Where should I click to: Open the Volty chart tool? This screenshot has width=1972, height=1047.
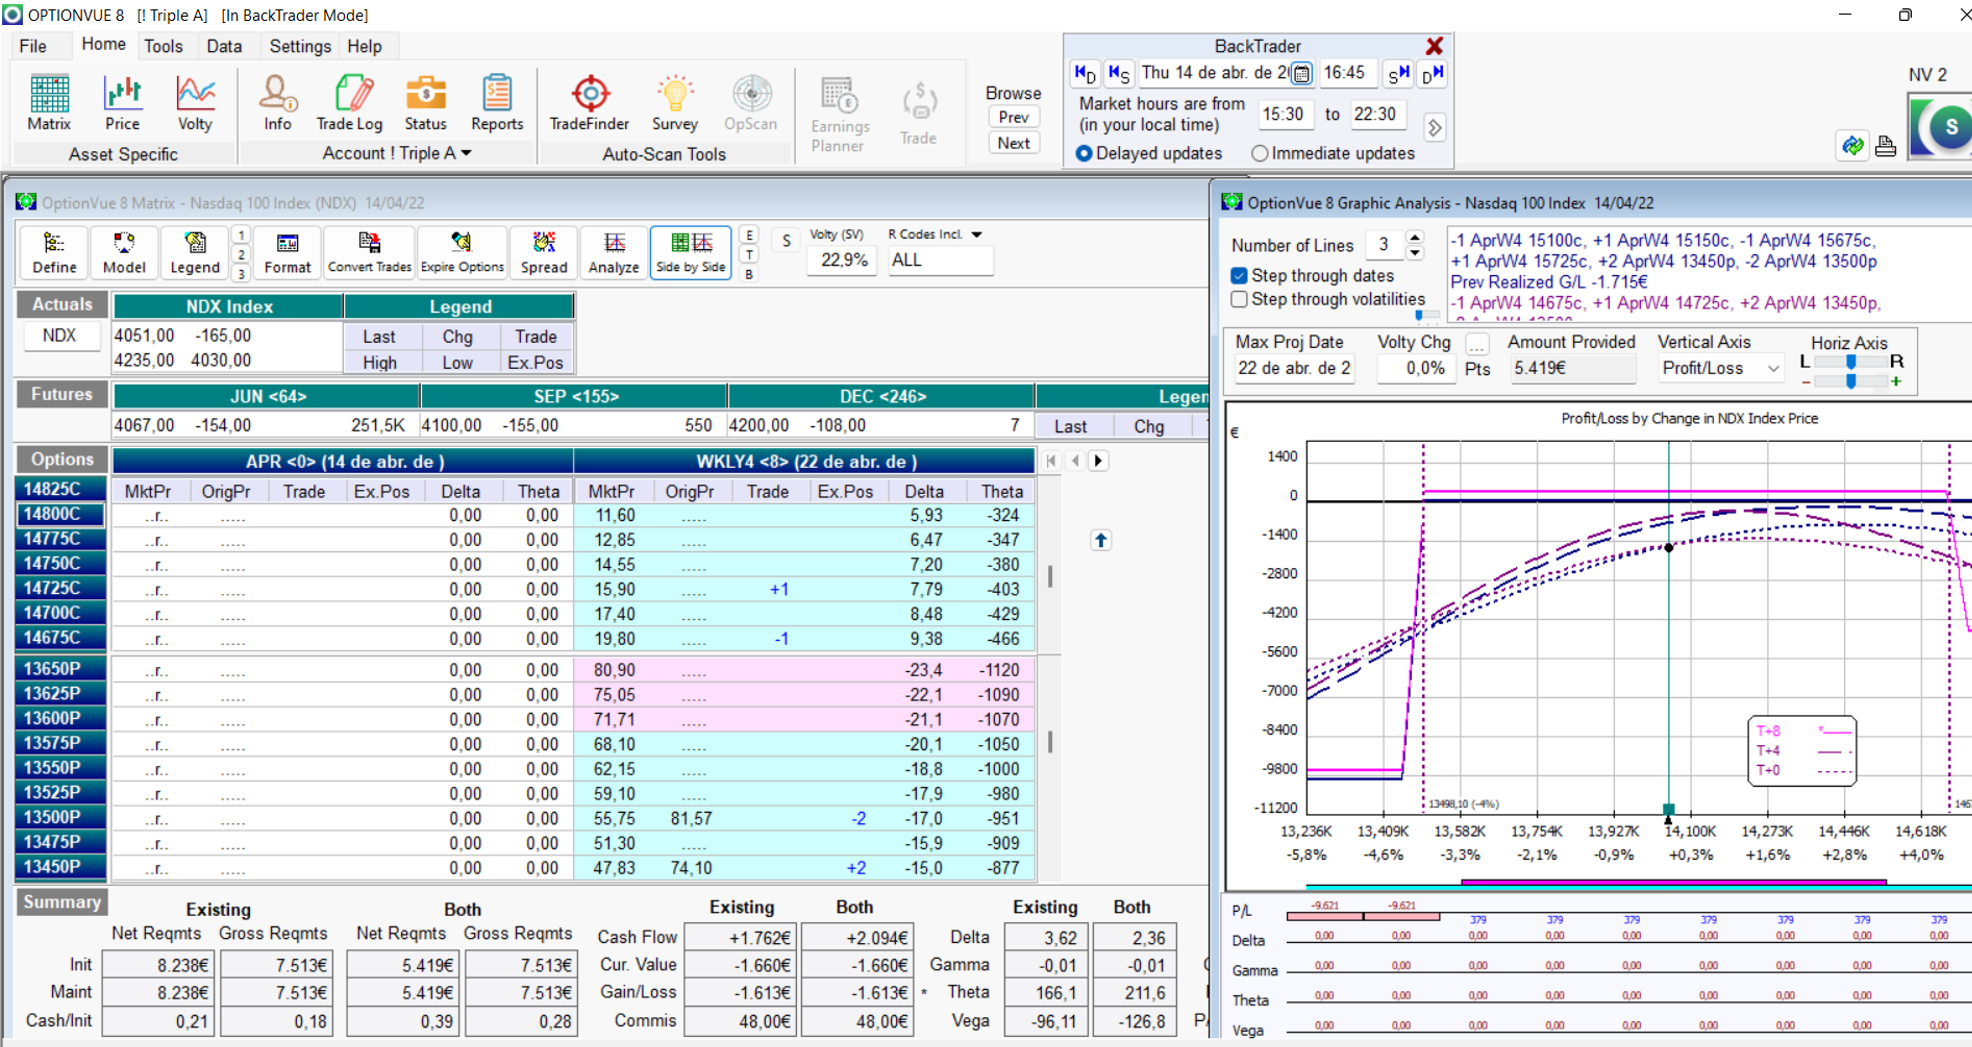click(195, 102)
